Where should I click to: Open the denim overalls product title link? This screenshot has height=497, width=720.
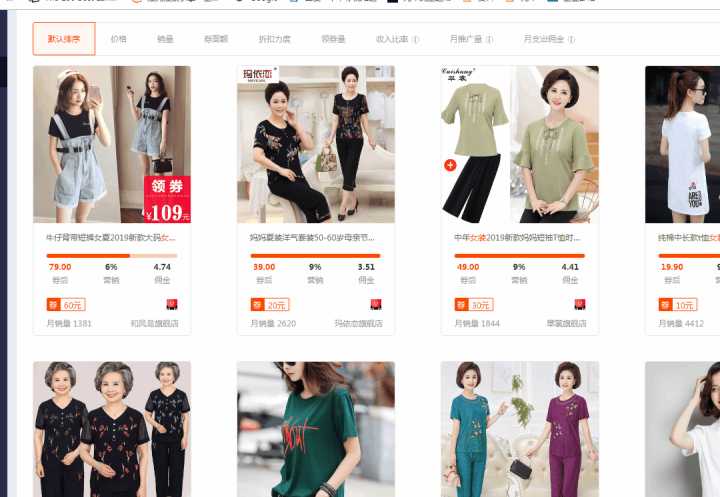click(x=111, y=237)
